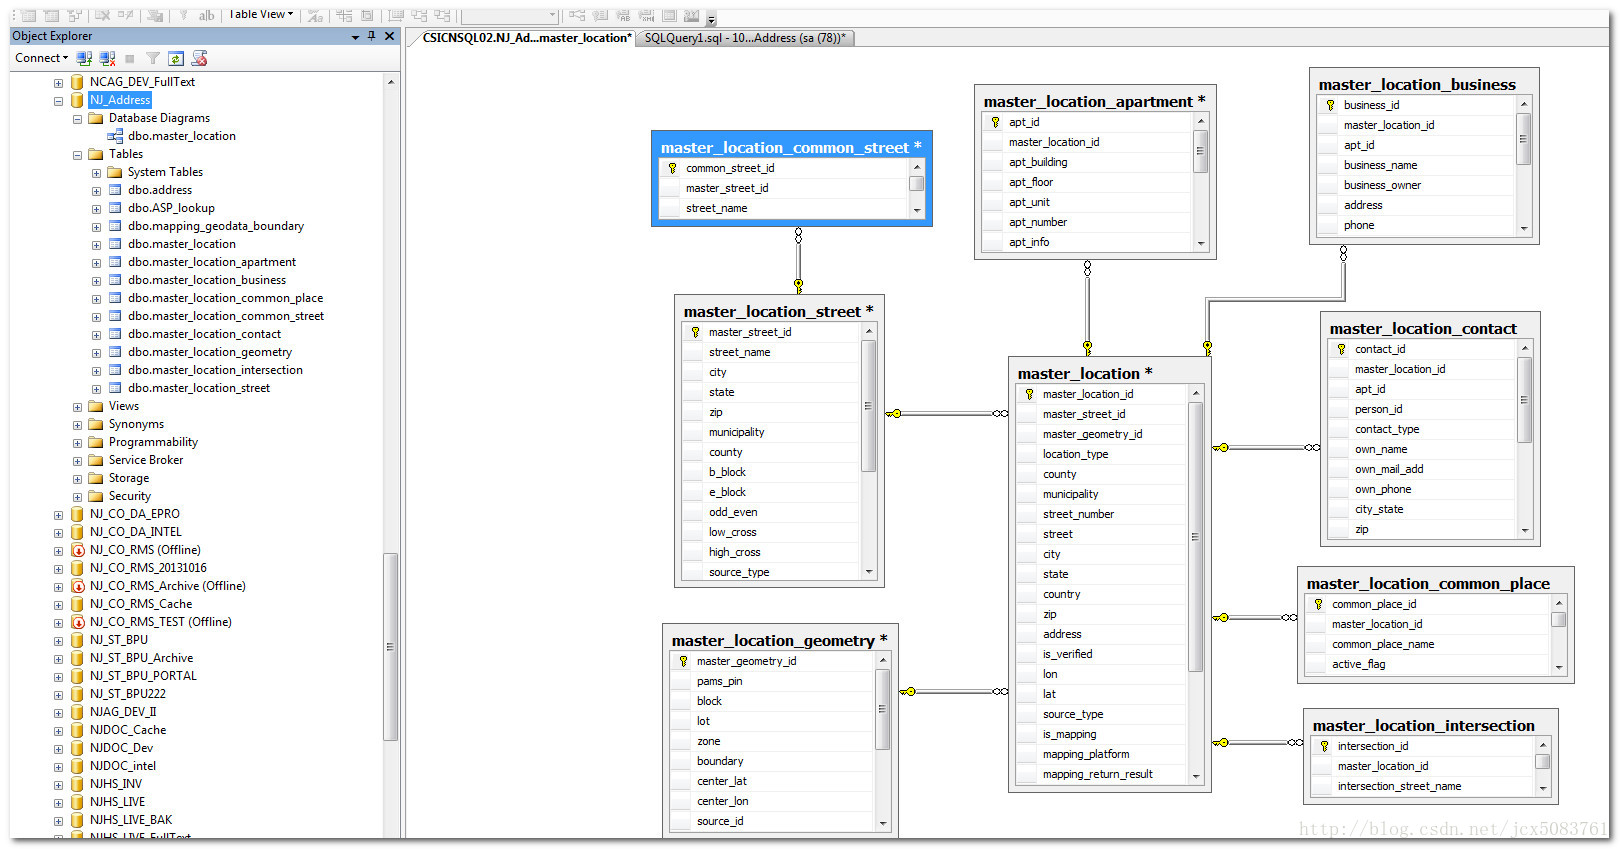The height and width of the screenshot is (849, 1620).
Task: Expand the NCAG_DEV_FullText database node
Action: point(58,83)
